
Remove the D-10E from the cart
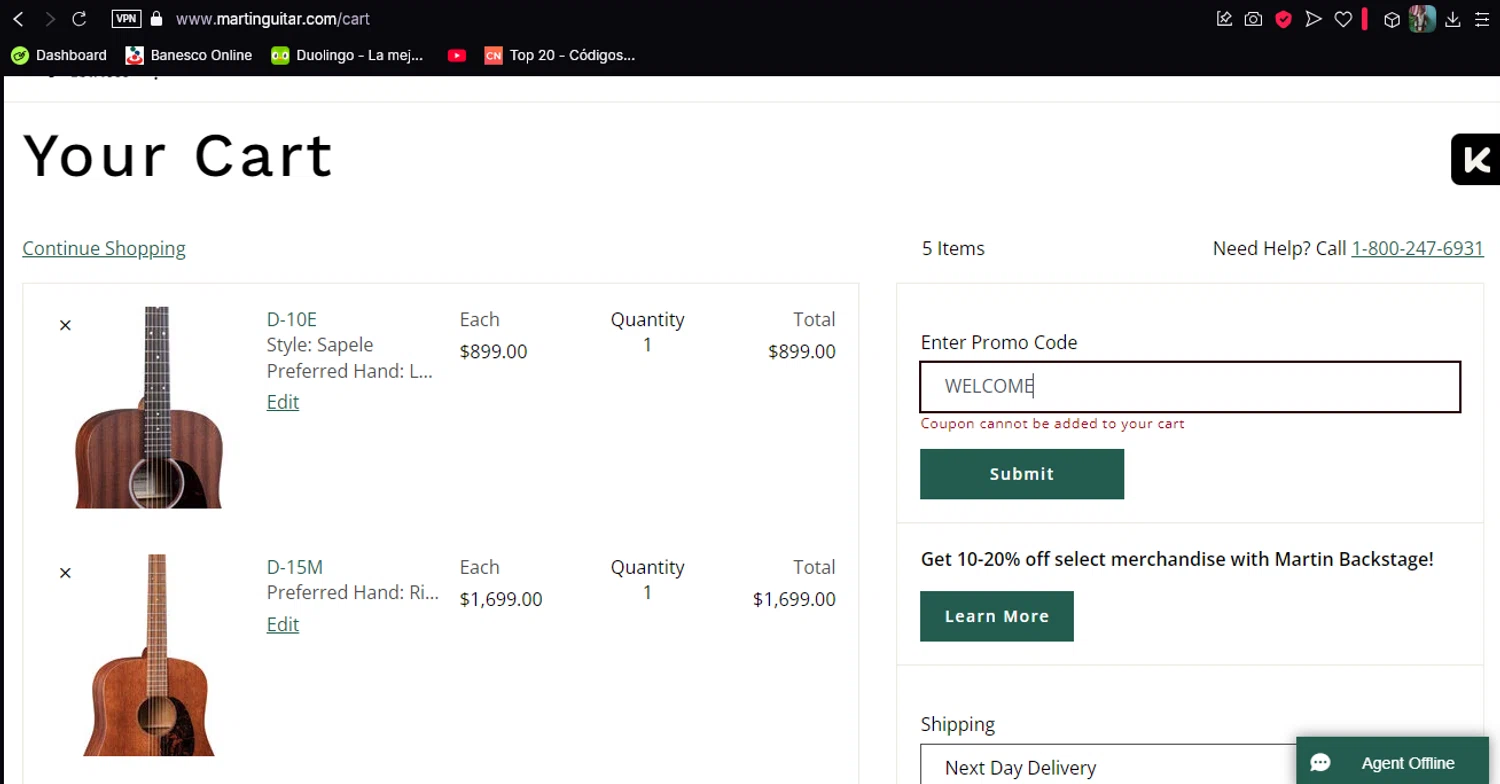tap(65, 325)
